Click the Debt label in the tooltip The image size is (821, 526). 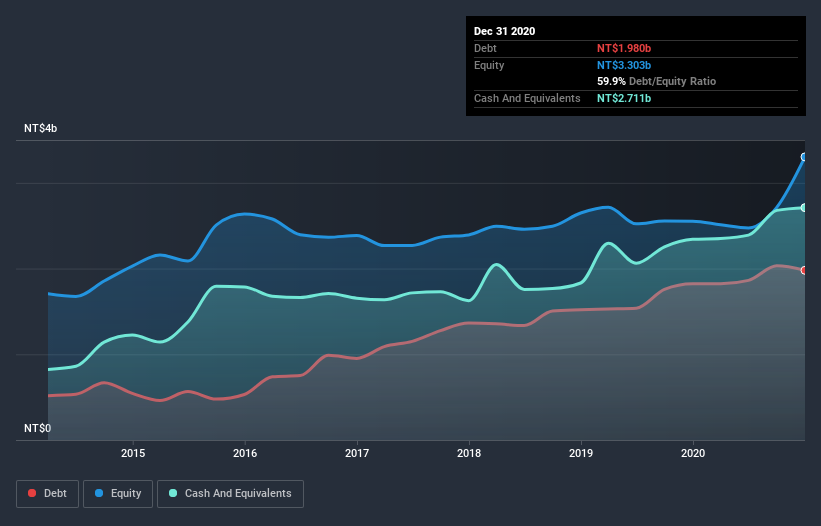pyautogui.click(x=485, y=48)
